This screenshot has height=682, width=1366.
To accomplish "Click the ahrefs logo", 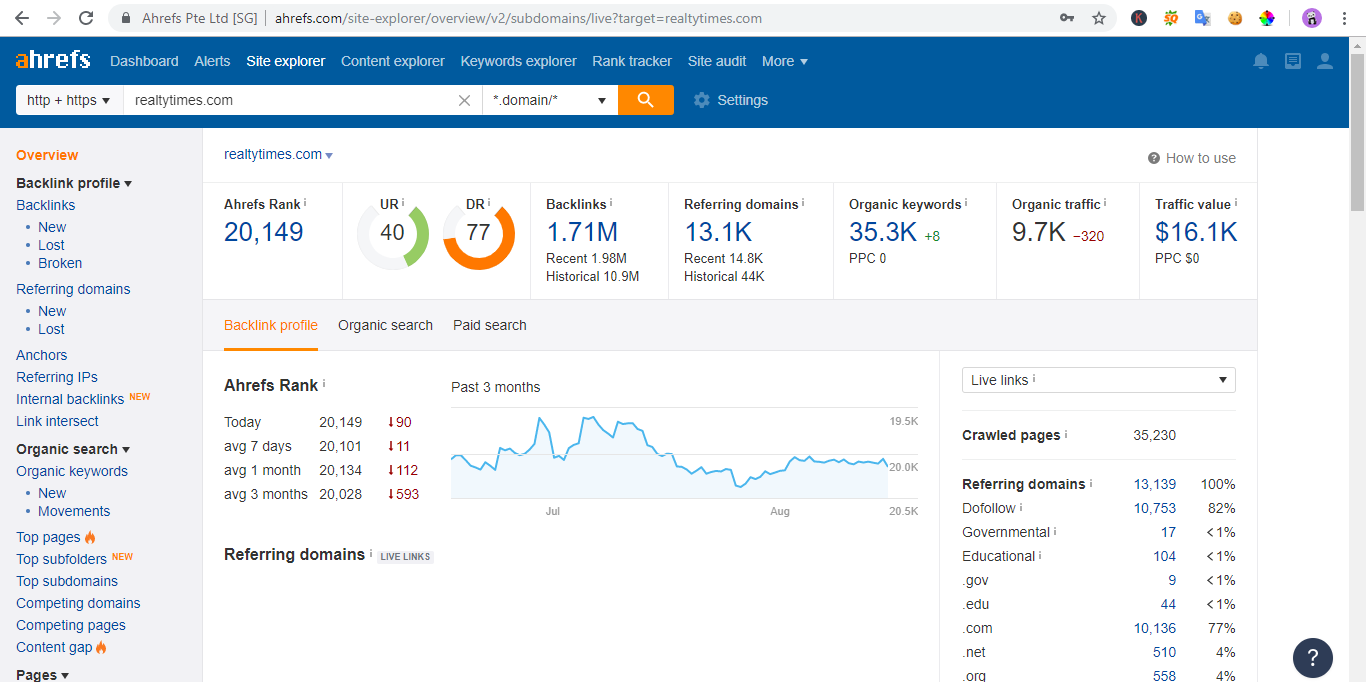I will (52, 59).
